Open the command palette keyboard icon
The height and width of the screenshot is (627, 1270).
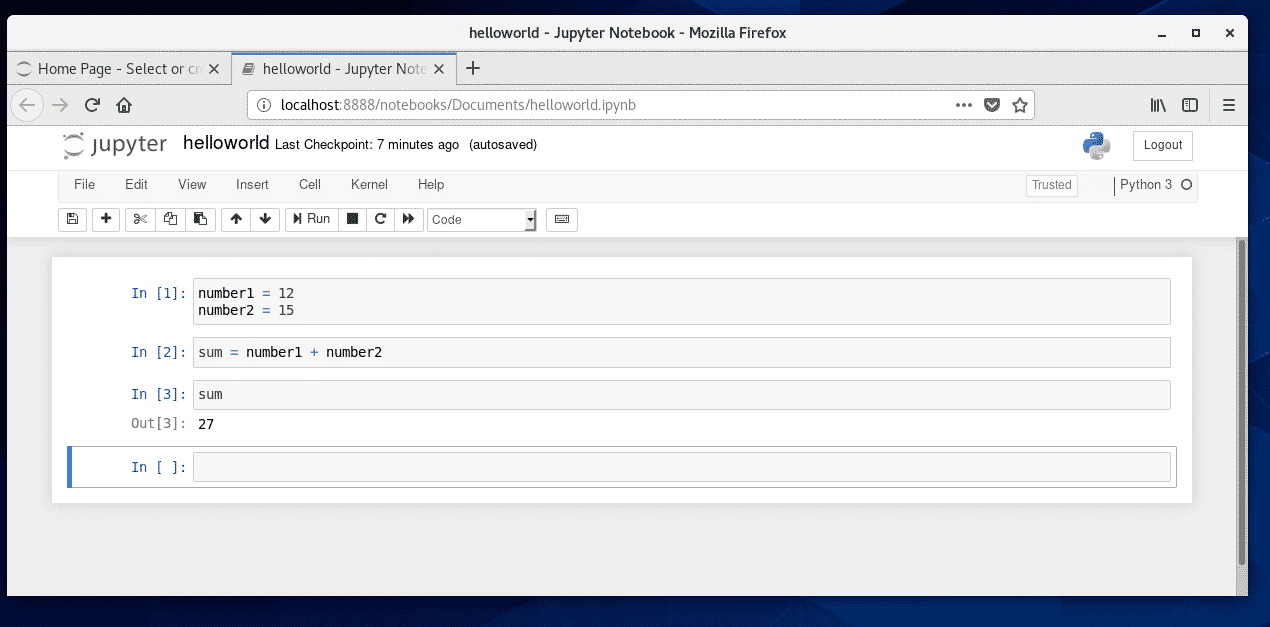pyautogui.click(x=561, y=219)
